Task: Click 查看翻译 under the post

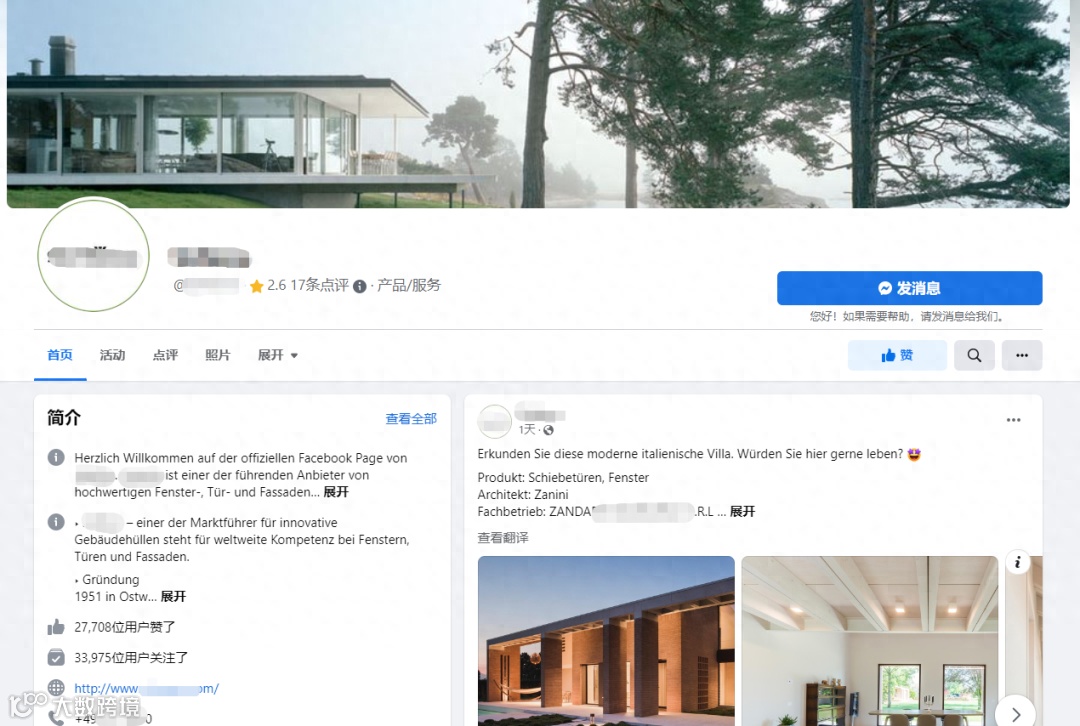Action: [x=503, y=538]
